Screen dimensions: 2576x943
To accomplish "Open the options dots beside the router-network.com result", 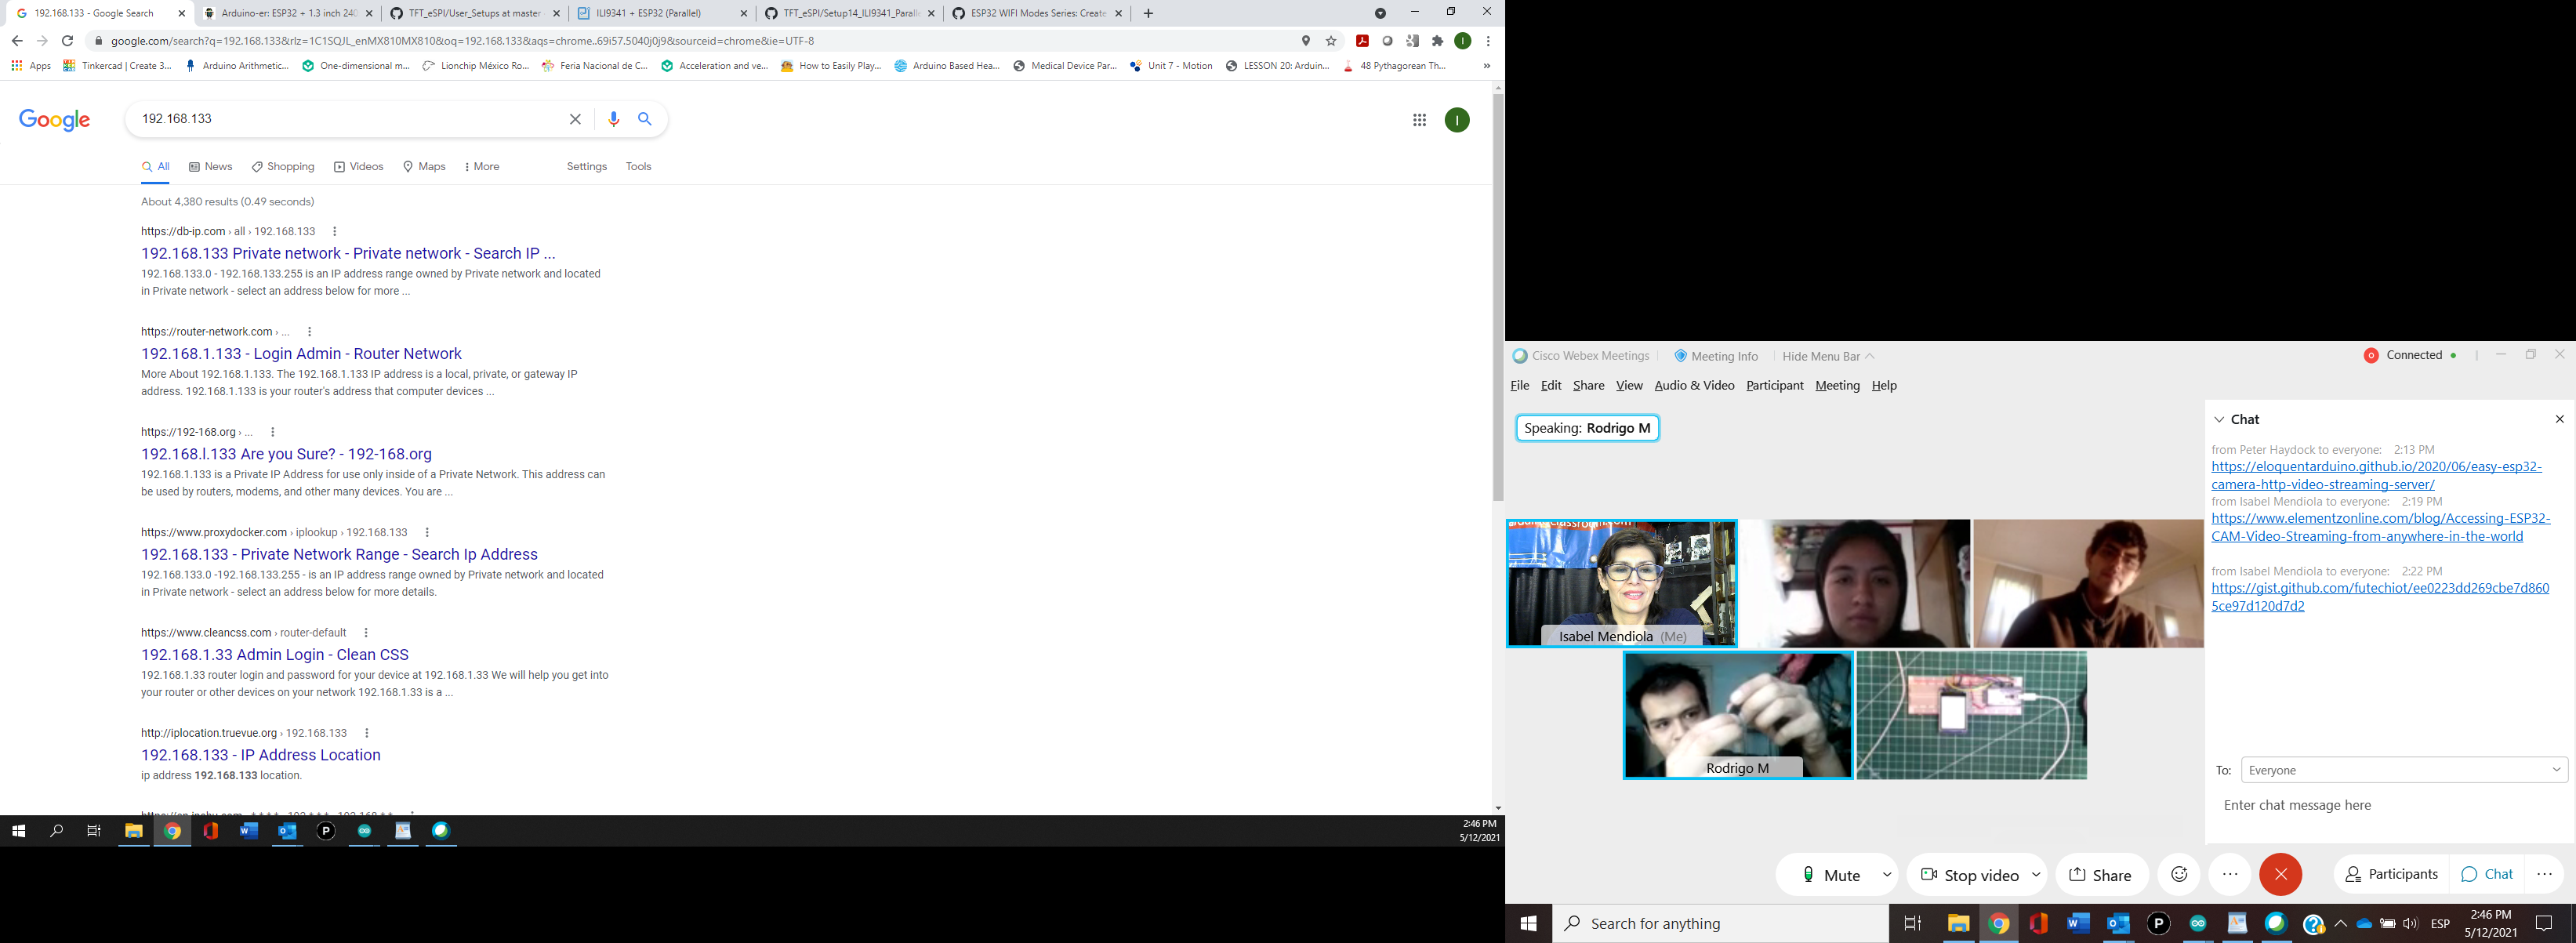I will pyautogui.click(x=309, y=332).
